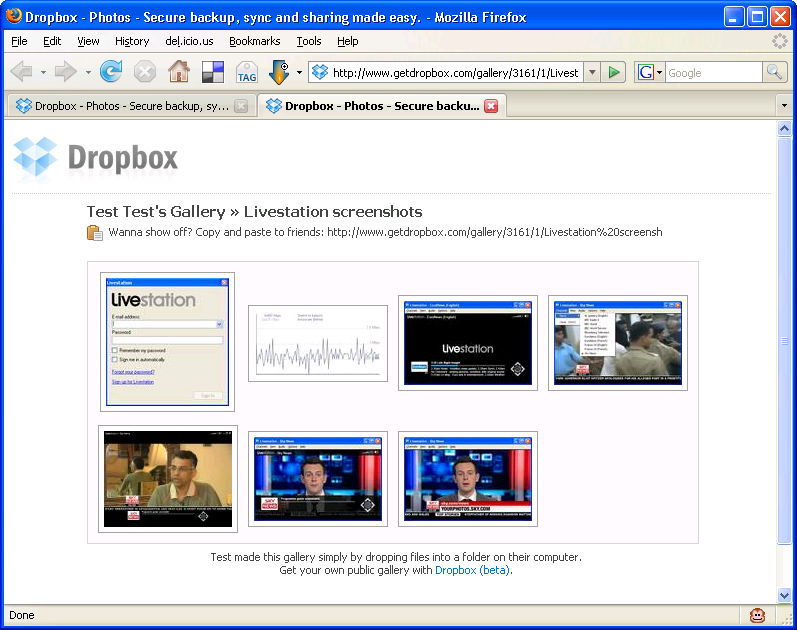Open the list all tabs dropdown
797x630 pixels.
tap(784, 105)
